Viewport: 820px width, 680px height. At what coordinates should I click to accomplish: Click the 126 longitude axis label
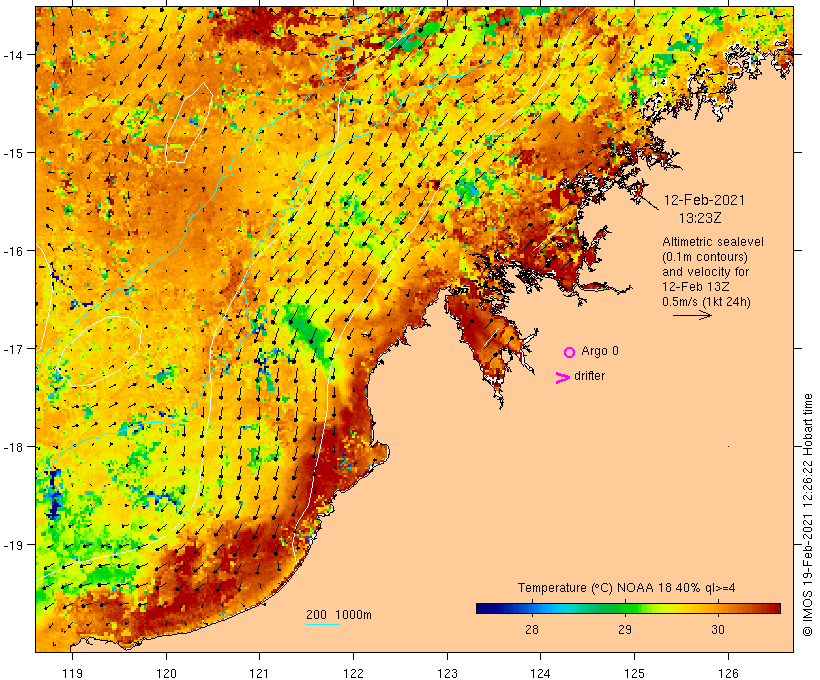(728, 673)
